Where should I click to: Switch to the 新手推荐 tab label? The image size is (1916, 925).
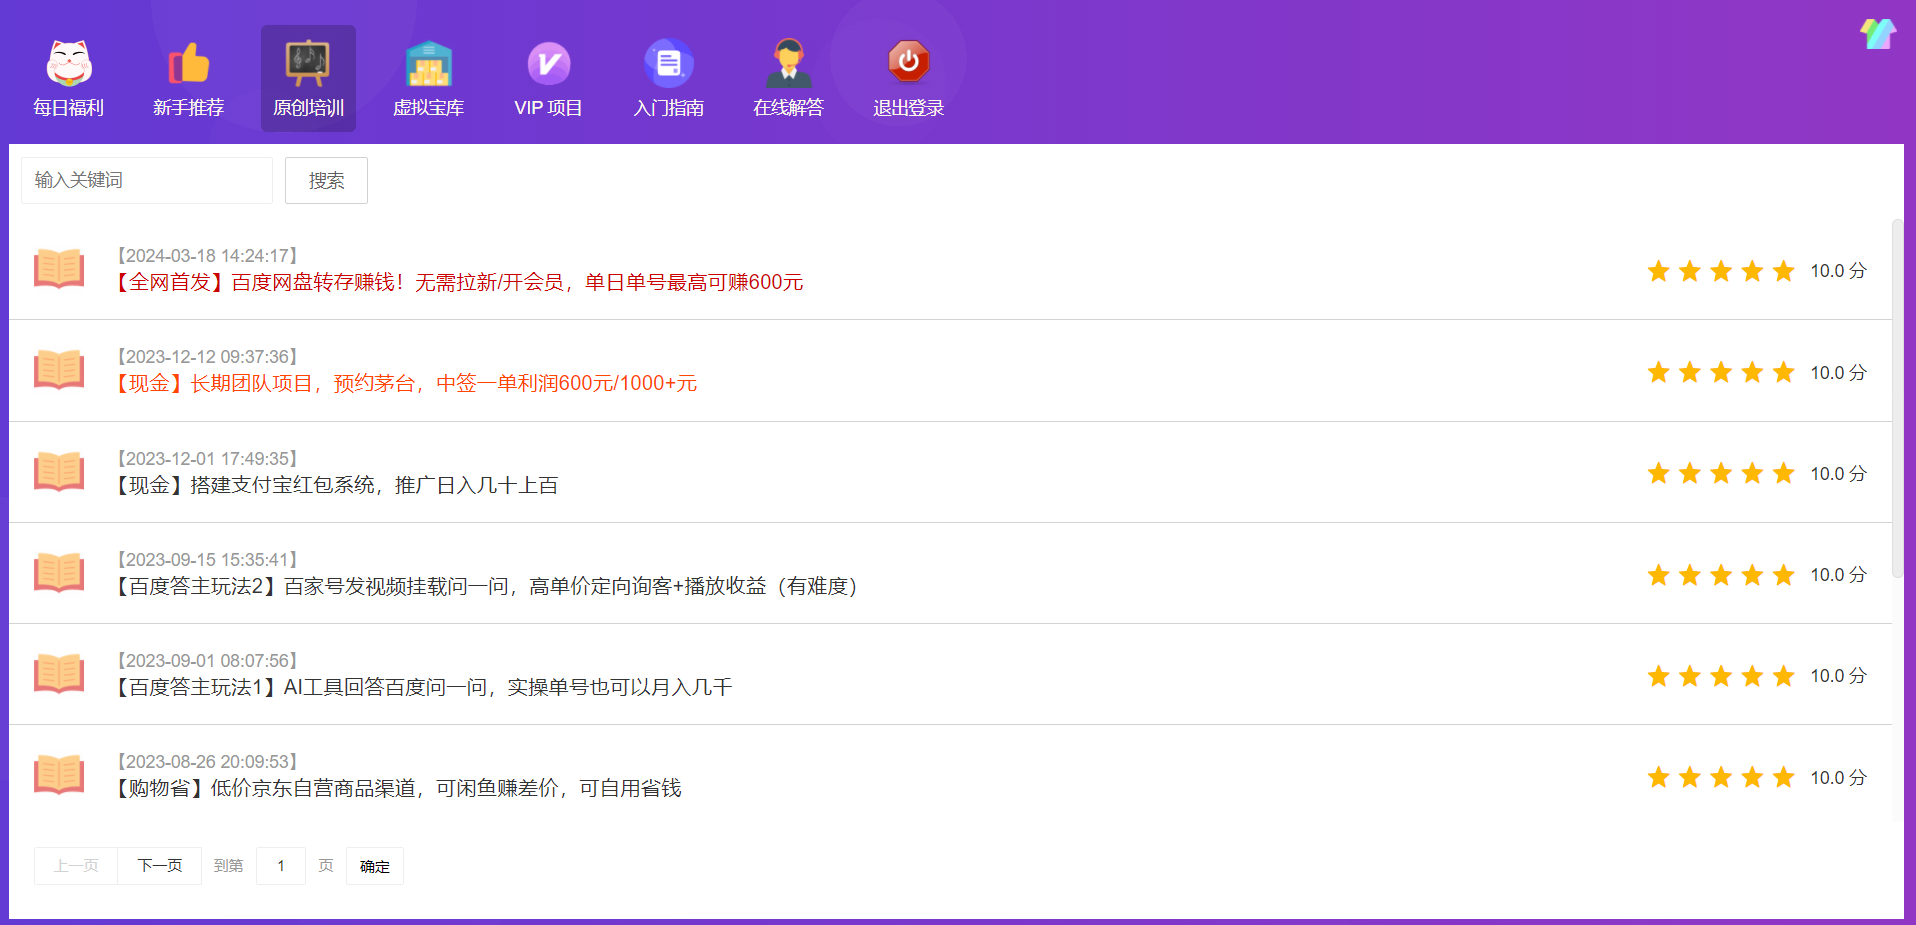point(189,108)
